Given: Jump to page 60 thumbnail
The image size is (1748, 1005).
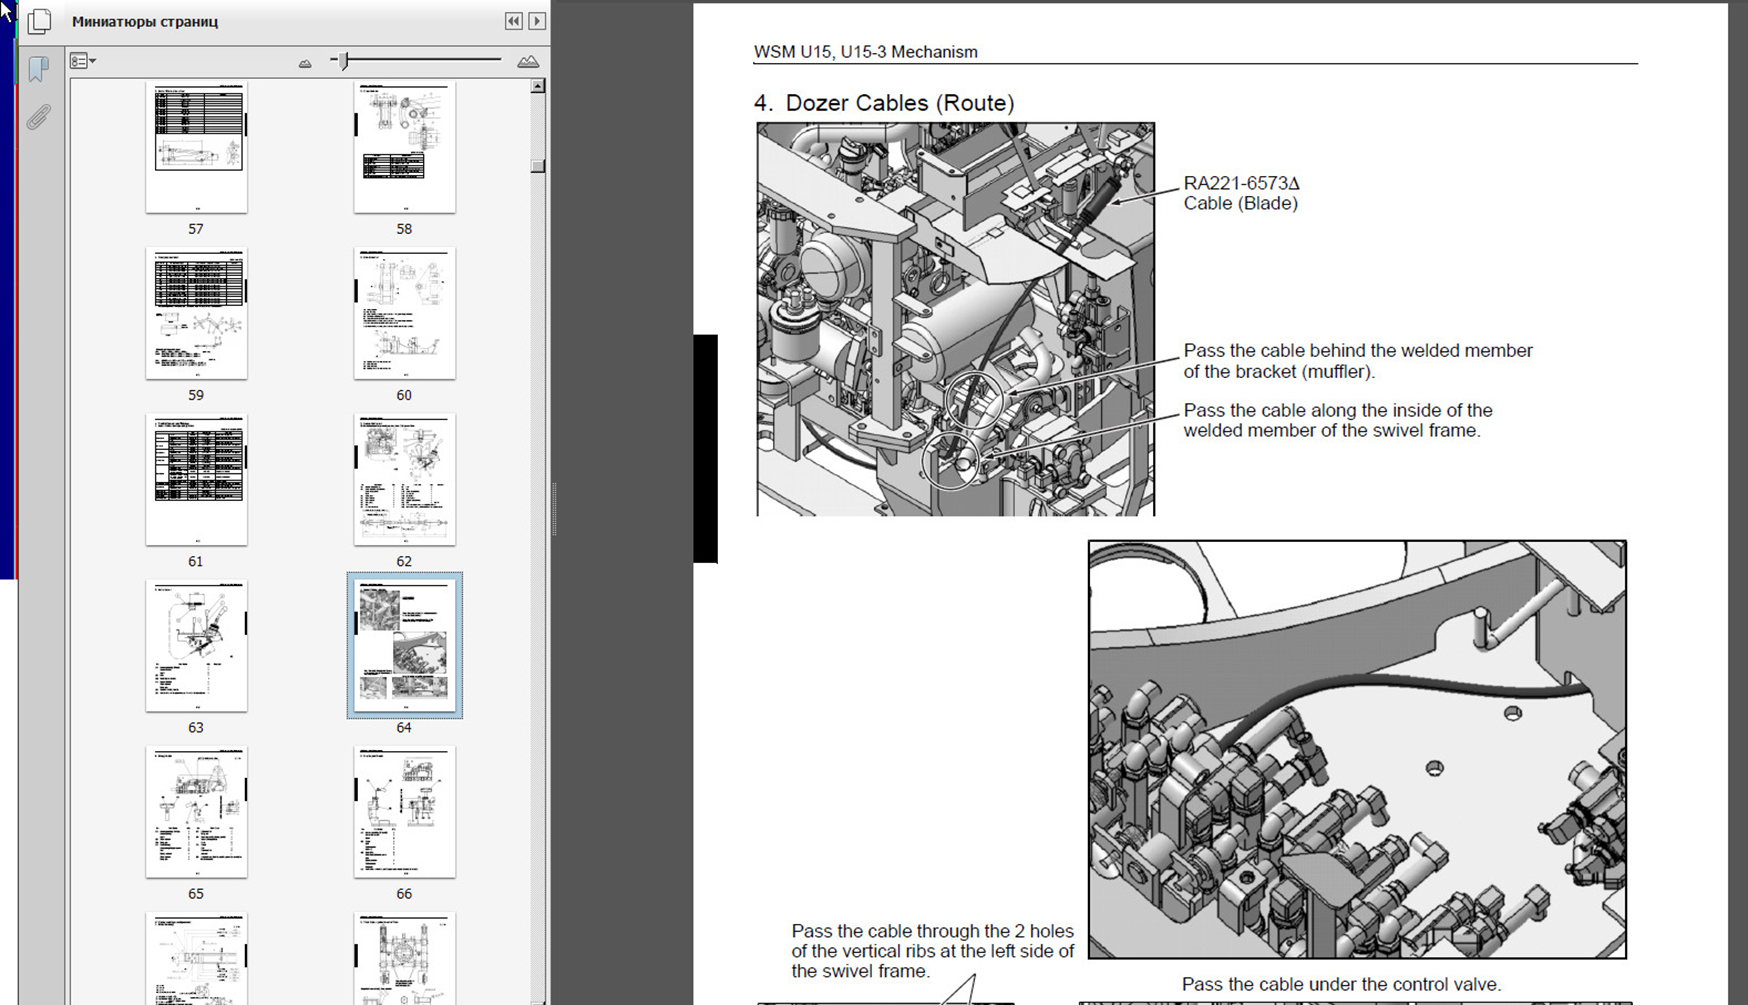Looking at the screenshot, I should pos(404,313).
